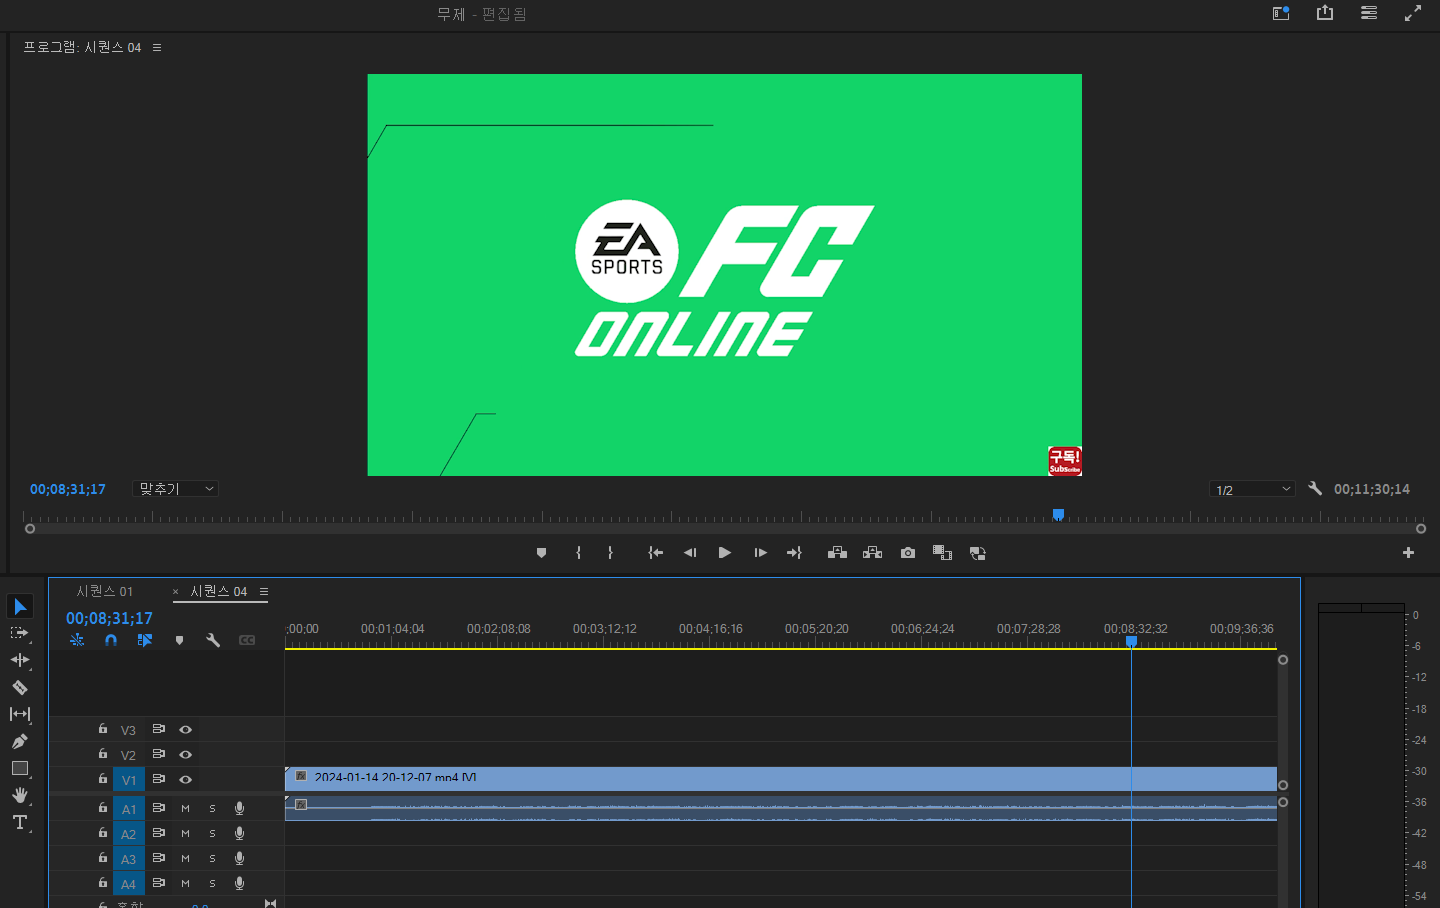This screenshot has width=1440, height=908.
Task: Open sequence 04 timeline panel menu
Action: click(x=264, y=591)
